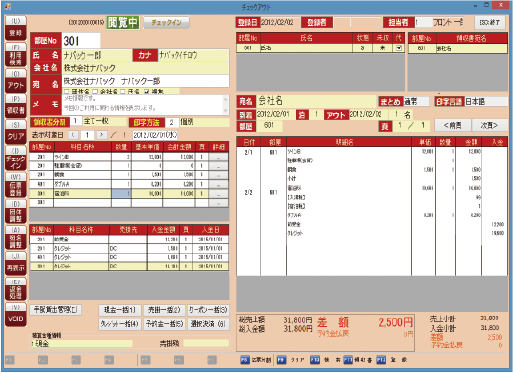513x373 pixels.
Task: Open 利用検索 (F) from the sidebar
Action: pyautogui.click(x=16, y=55)
